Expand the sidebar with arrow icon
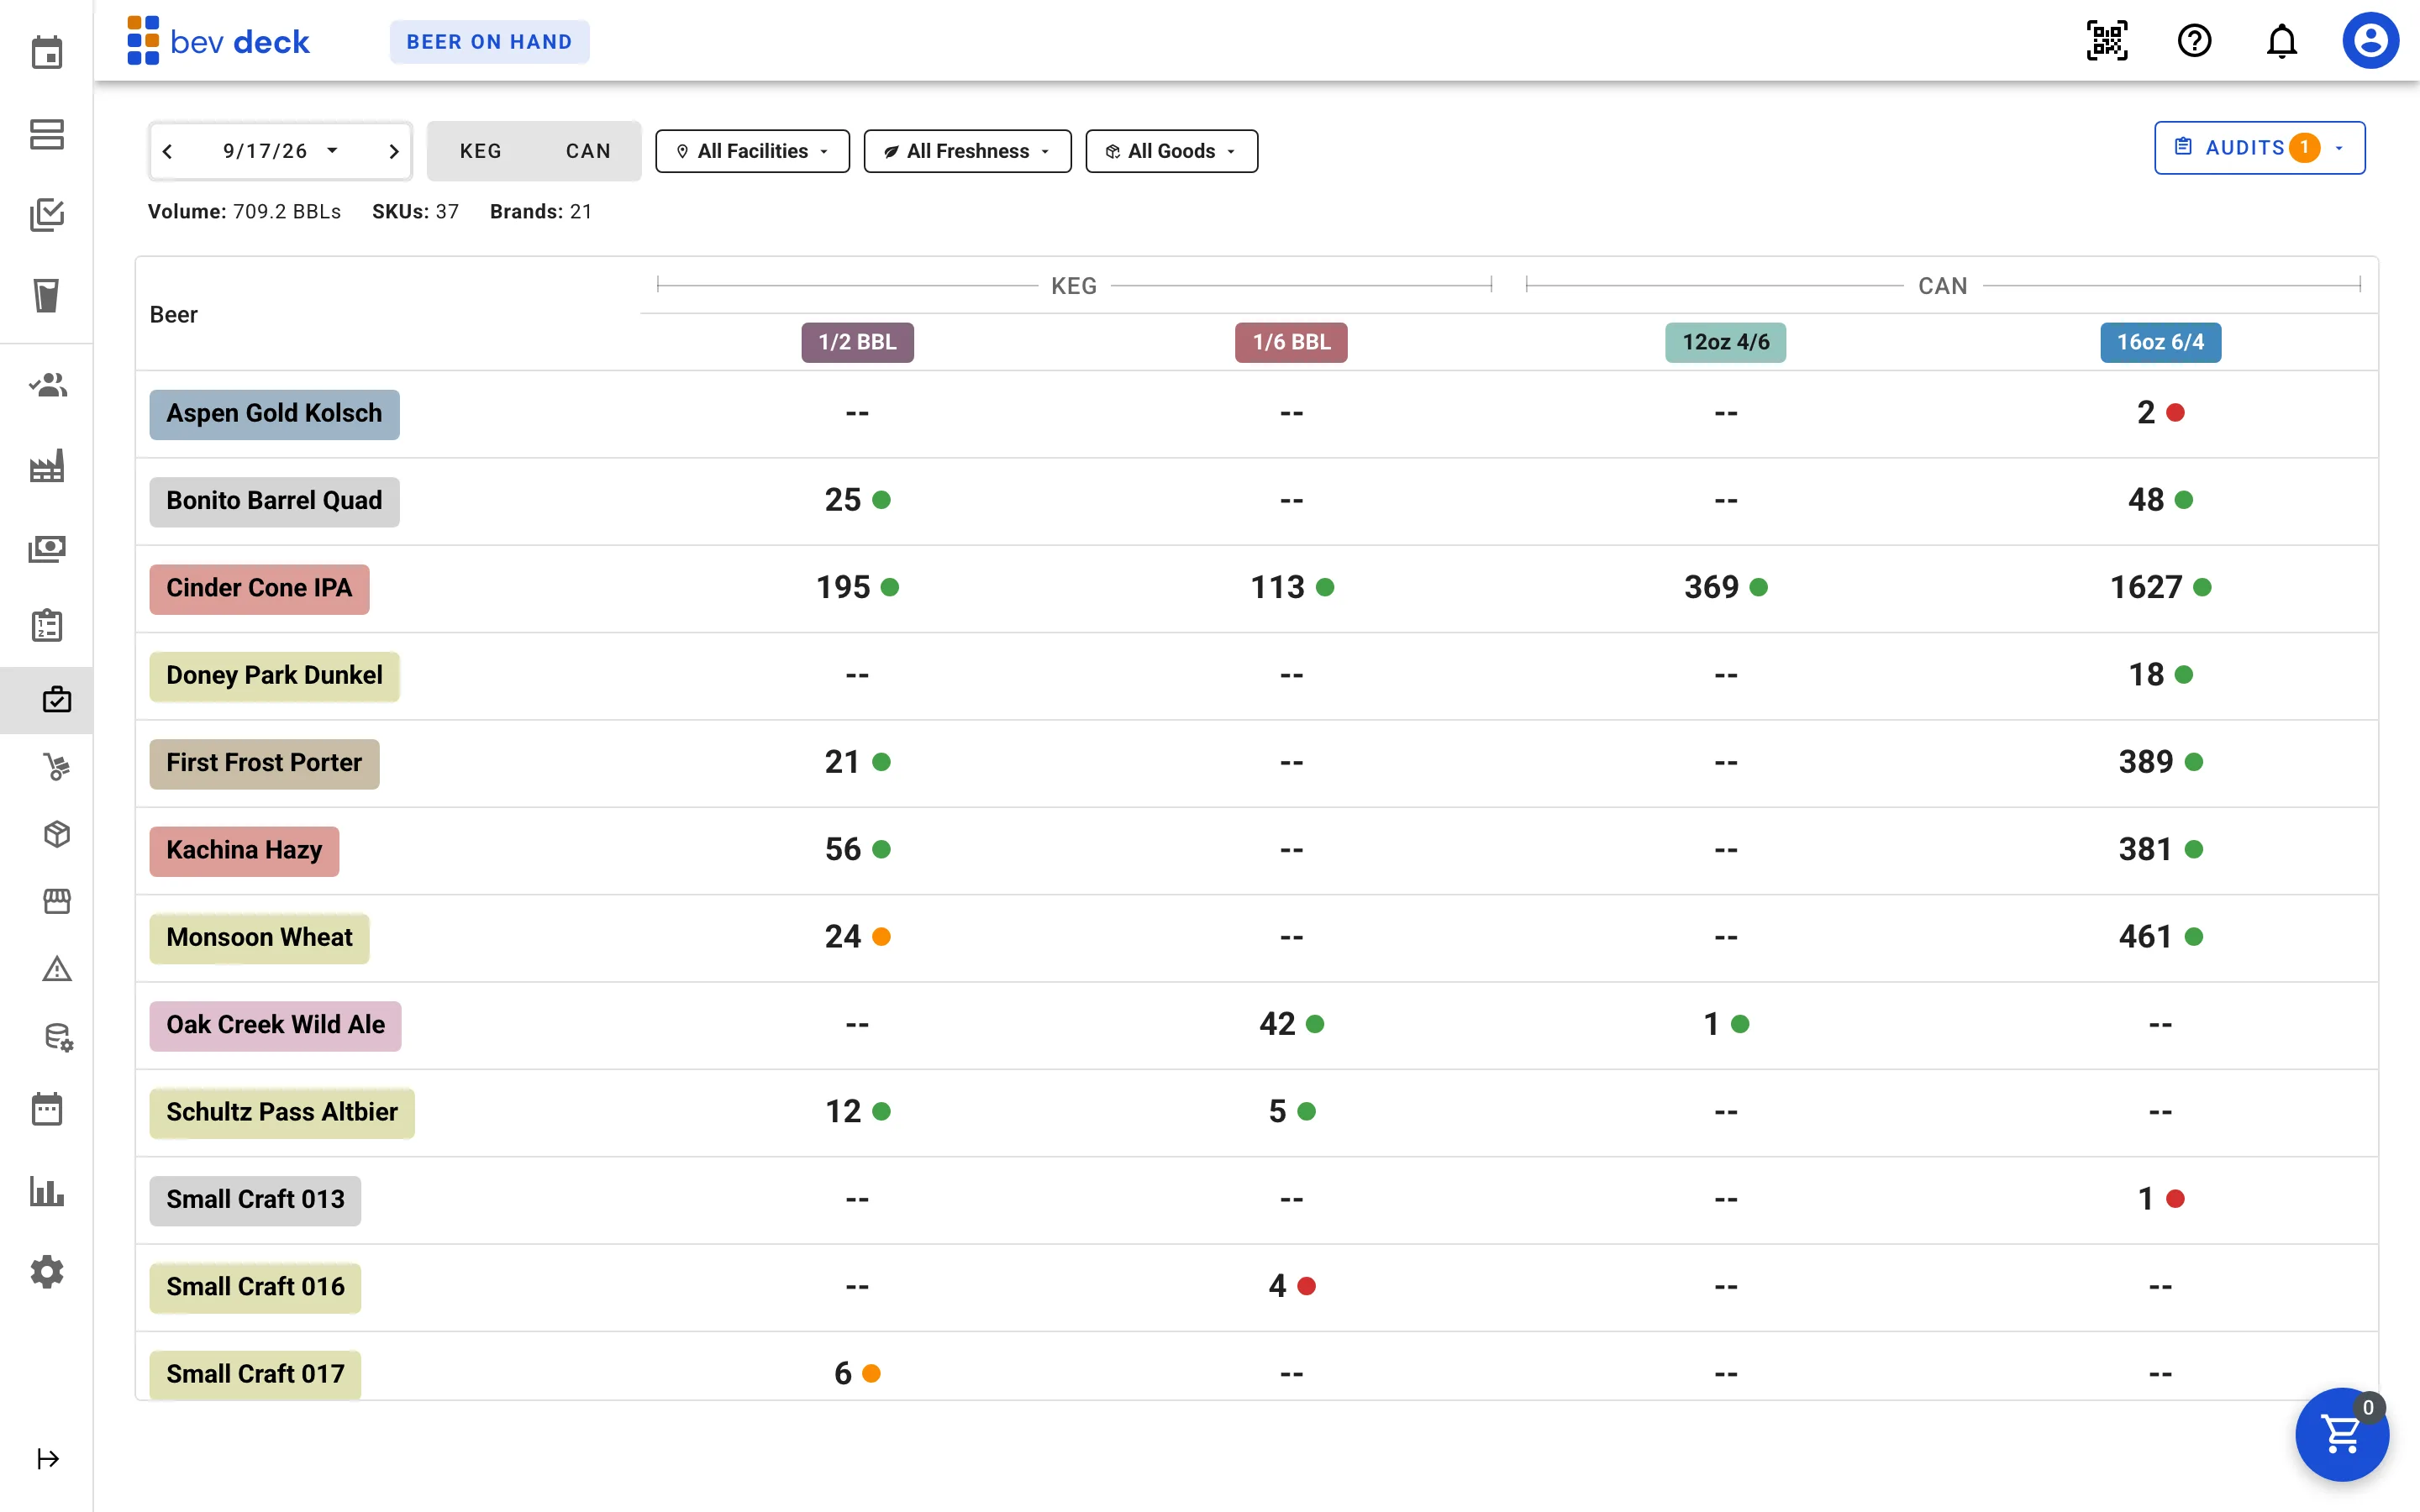 click(48, 1459)
